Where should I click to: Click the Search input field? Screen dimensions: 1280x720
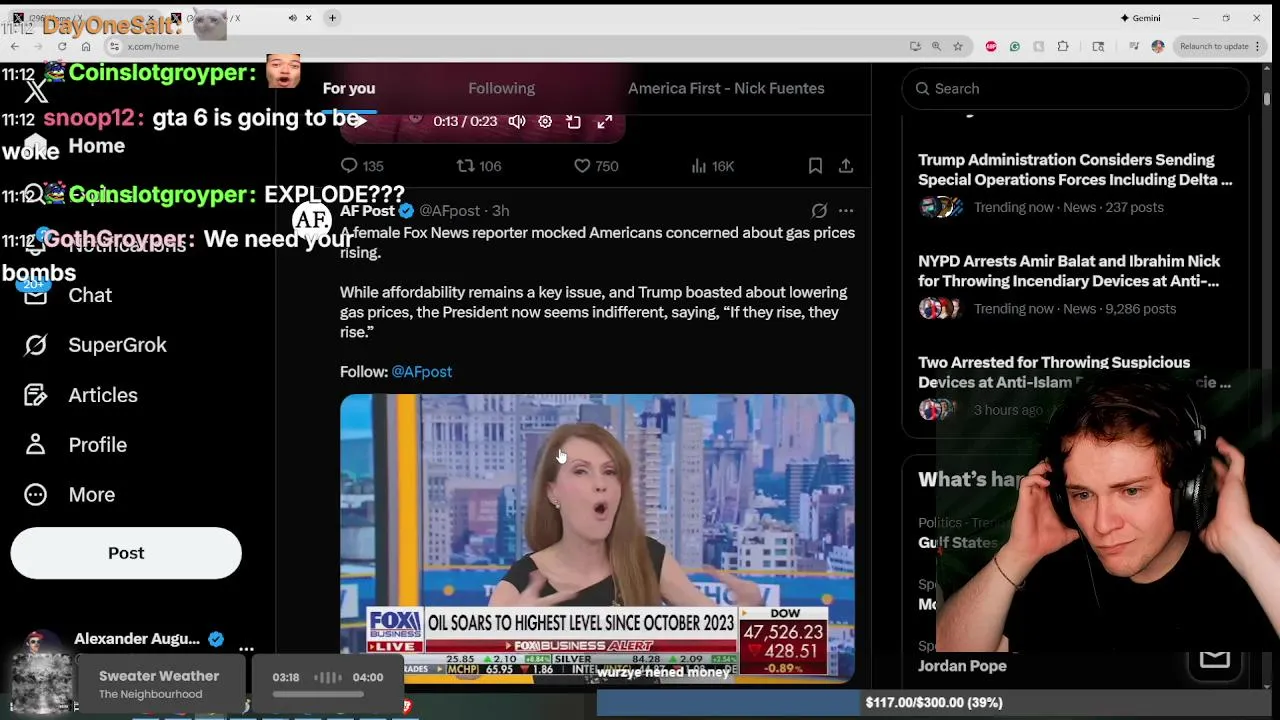1075,88
